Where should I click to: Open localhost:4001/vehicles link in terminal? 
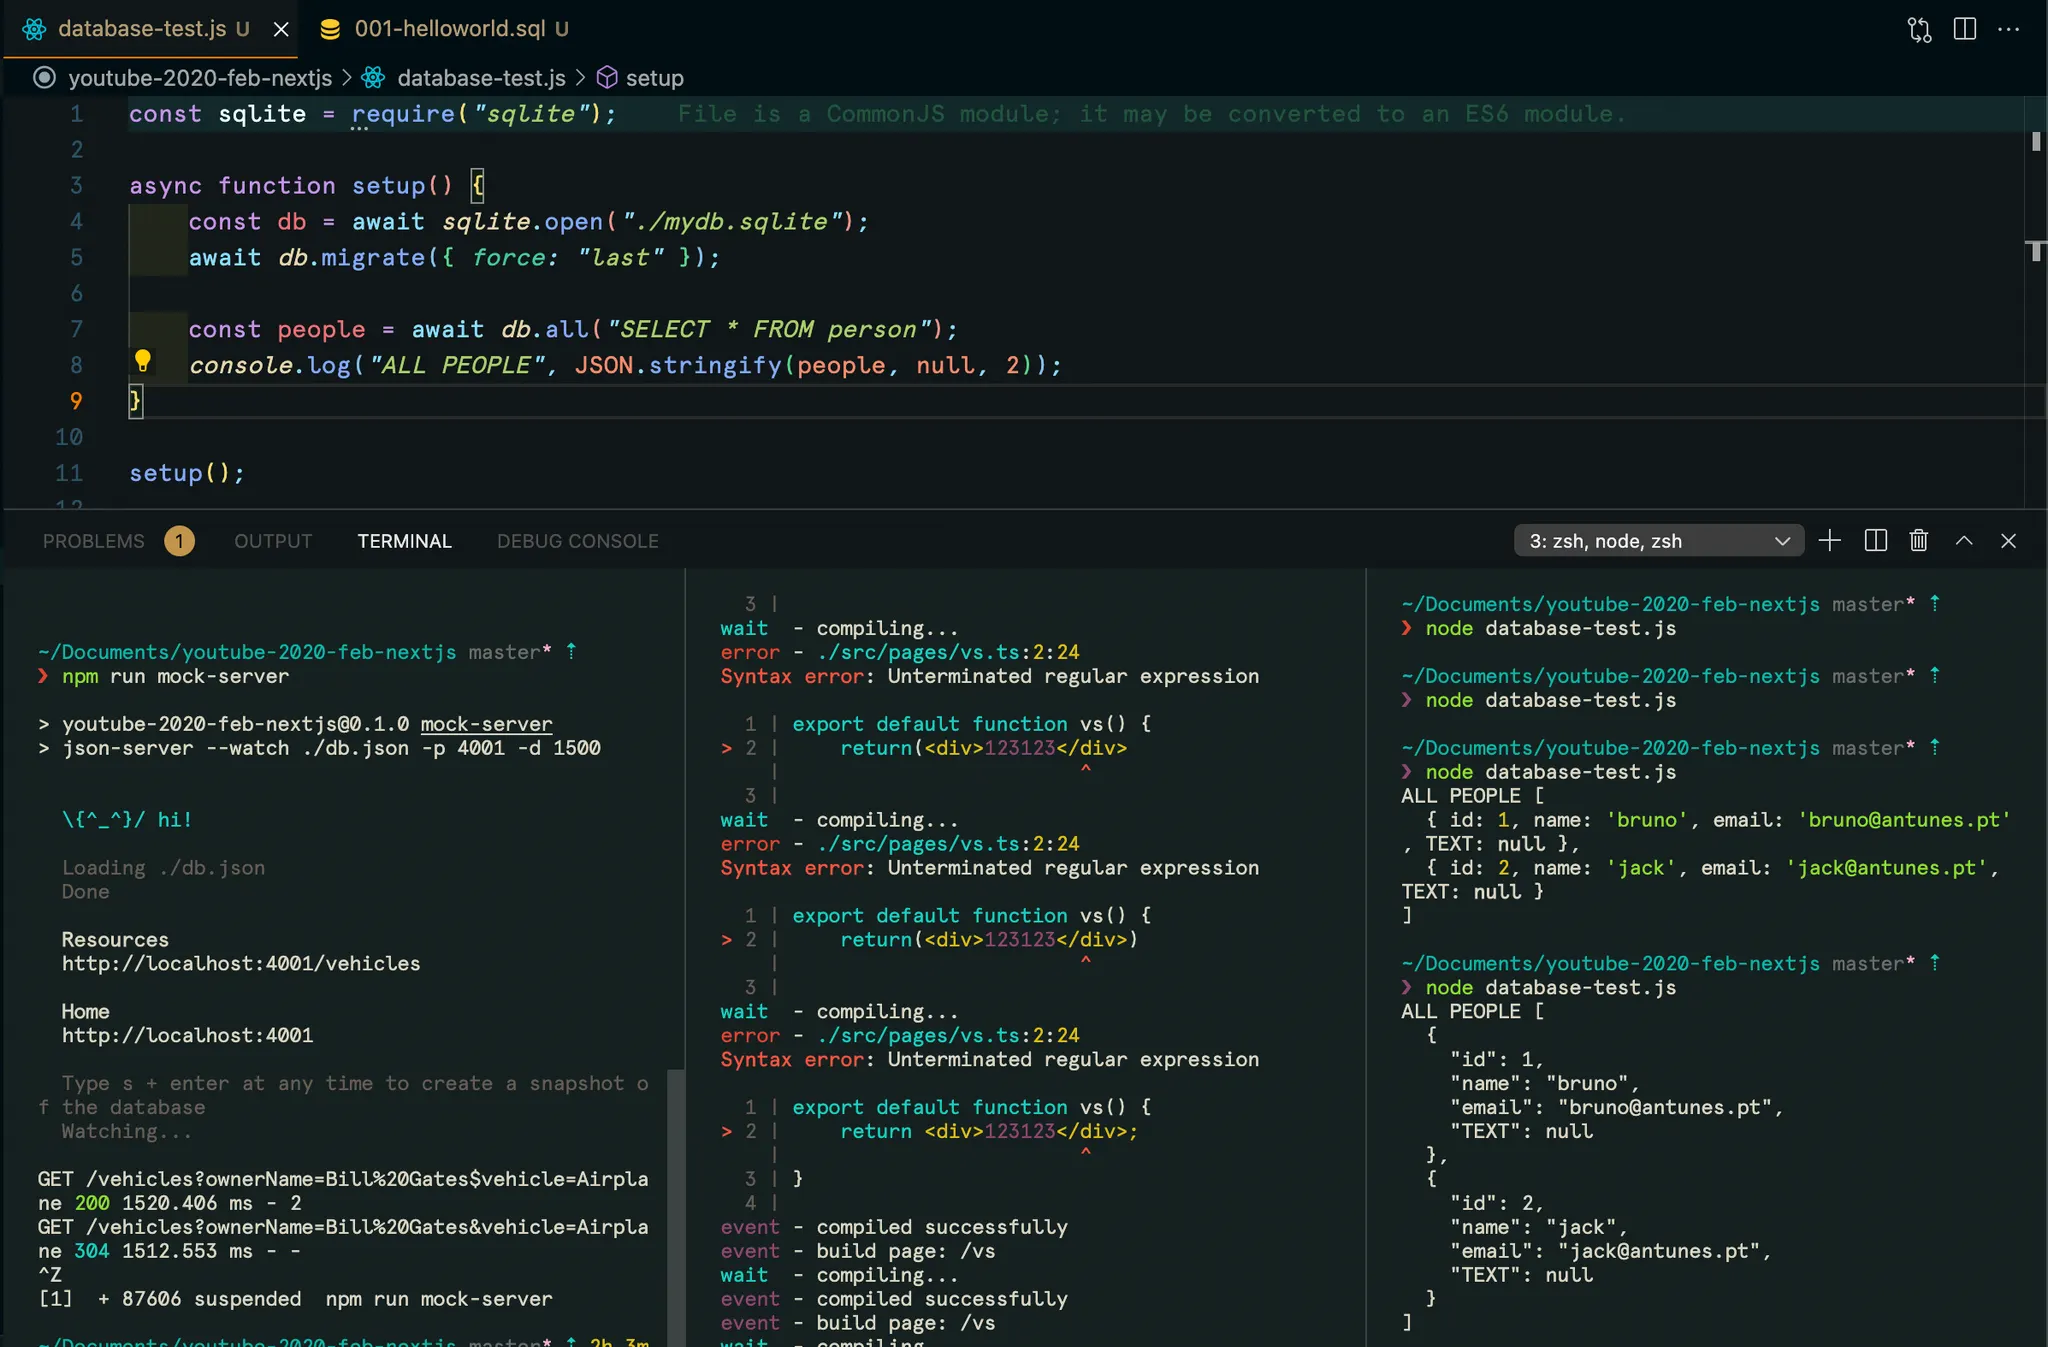click(x=241, y=964)
